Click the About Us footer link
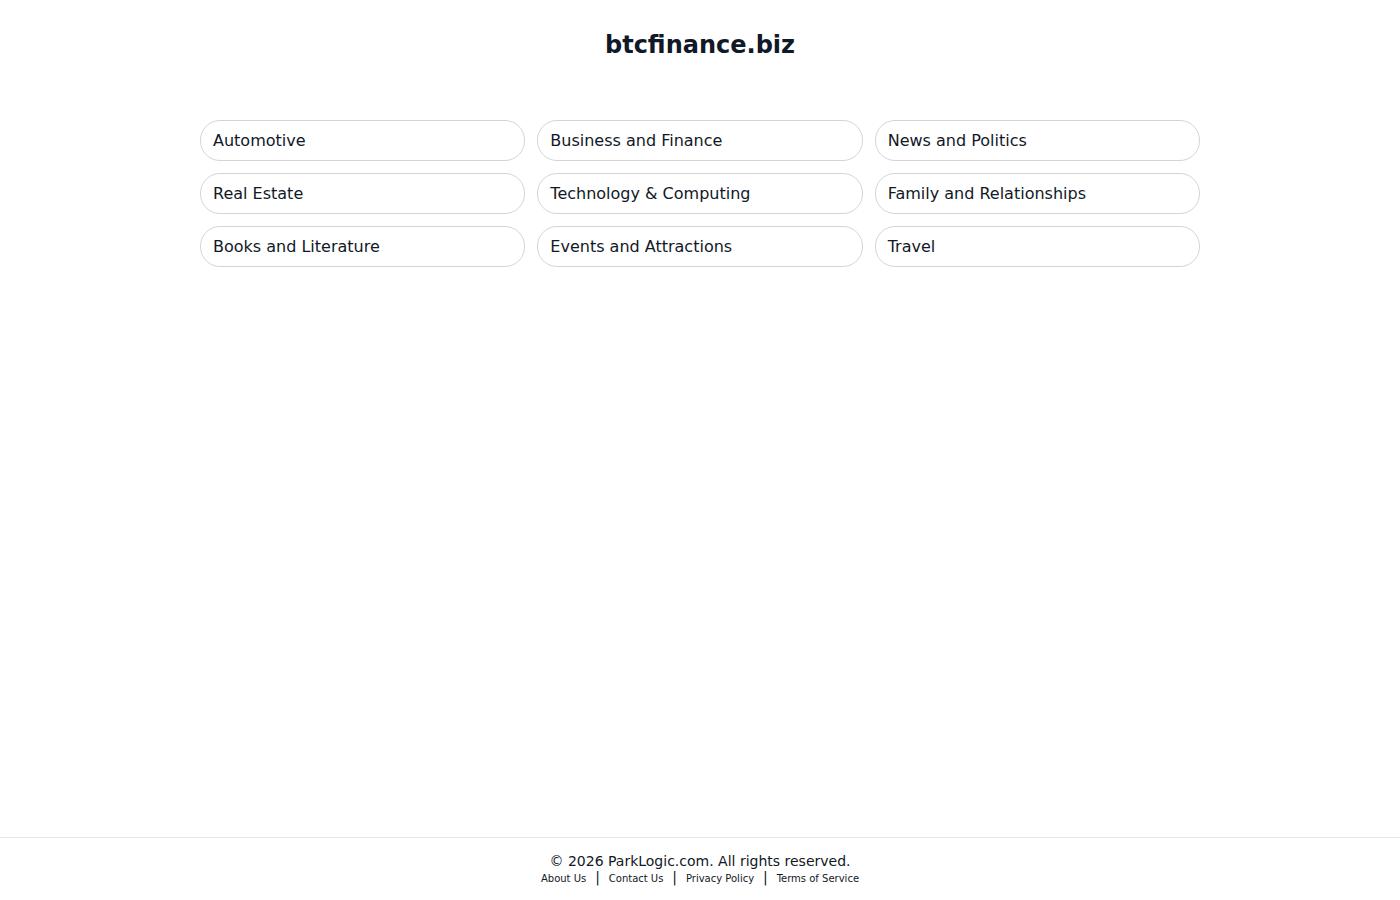The height and width of the screenshot is (900, 1400). [x=563, y=879]
